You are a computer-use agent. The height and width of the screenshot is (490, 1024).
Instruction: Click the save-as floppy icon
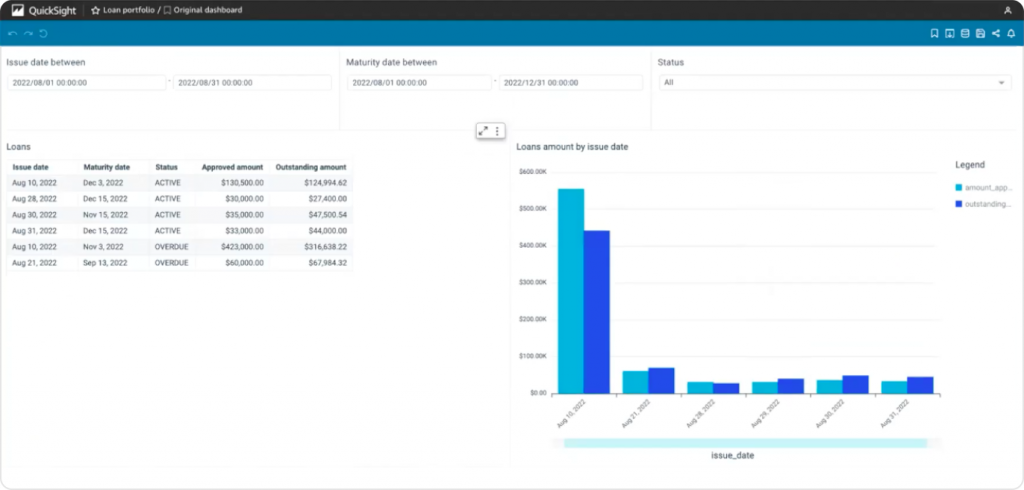(980, 33)
